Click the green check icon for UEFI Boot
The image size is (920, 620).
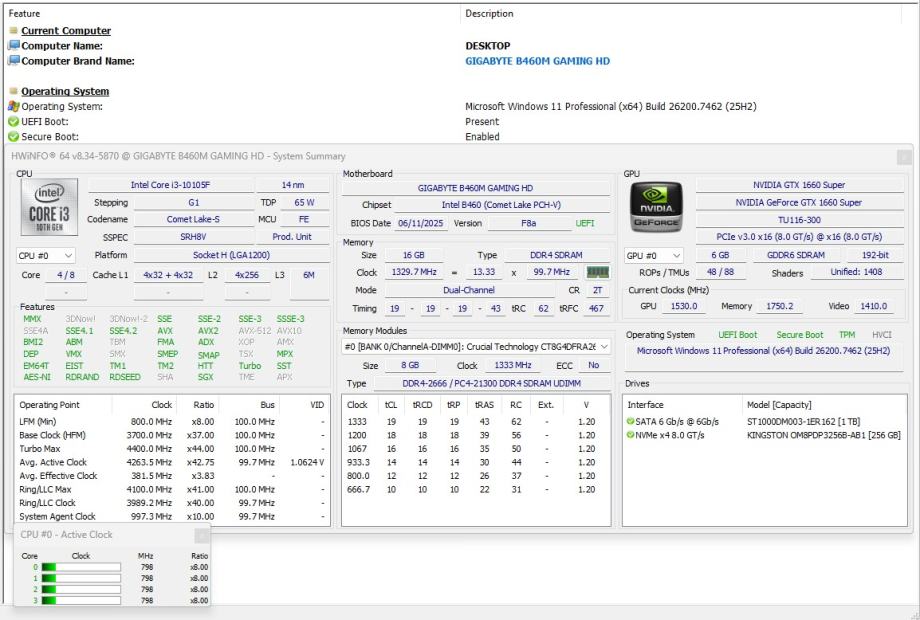tap(13, 121)
